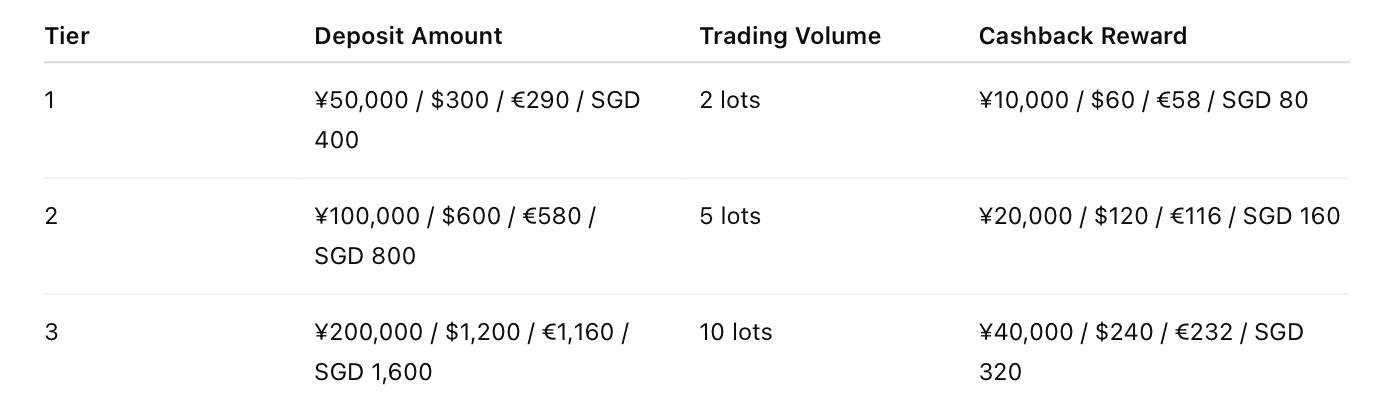Image resolution: width=1388 pixels, height=420 pixels.
Task: Click the ¥200,000 deposit amount text
Action: (x=367, y=332)
